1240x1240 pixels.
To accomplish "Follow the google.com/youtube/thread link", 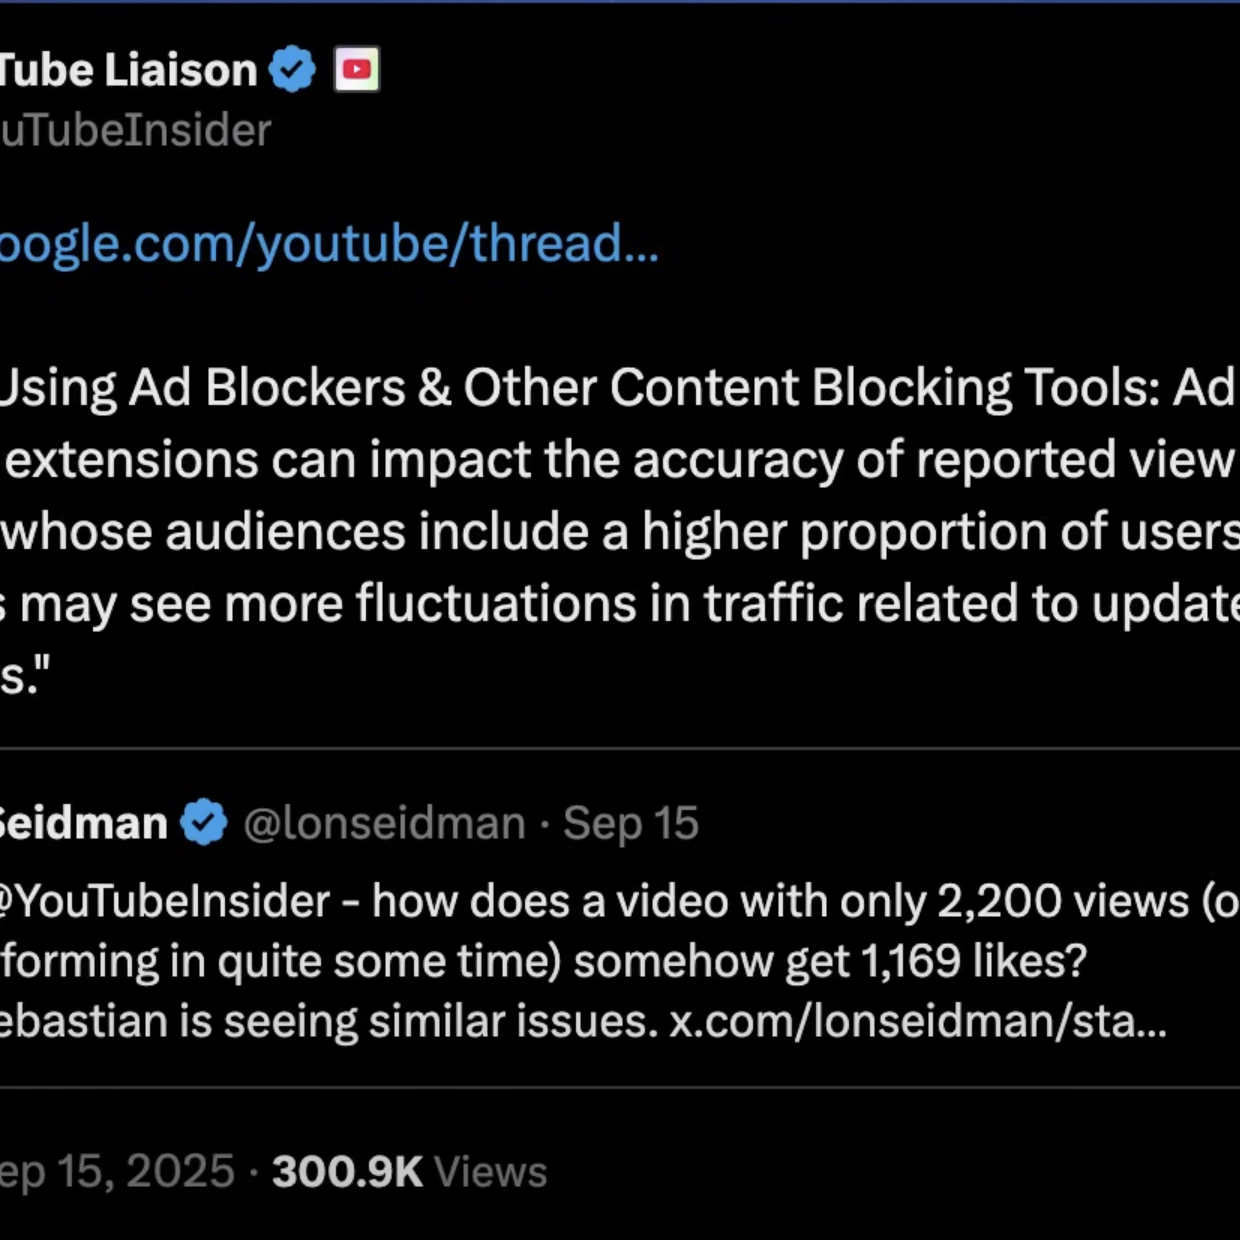I will [329, 243].
